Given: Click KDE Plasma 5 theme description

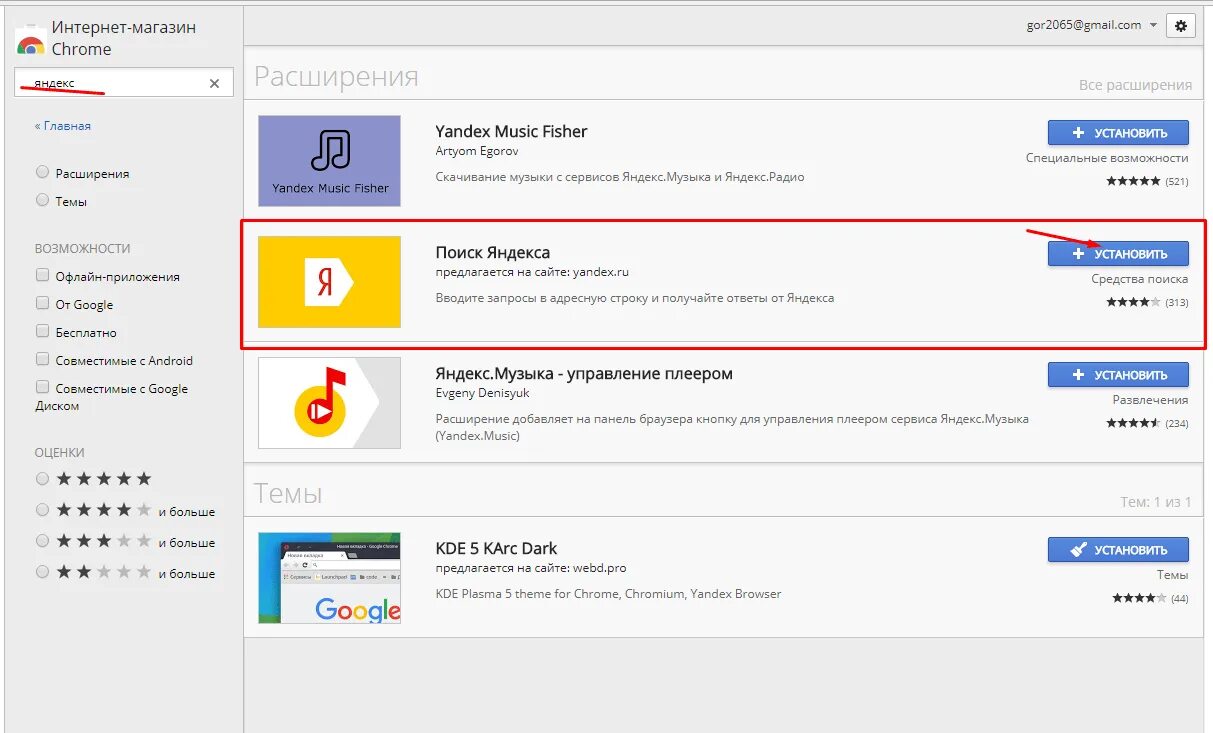Looking at the screenshot, I should point(608,594).
